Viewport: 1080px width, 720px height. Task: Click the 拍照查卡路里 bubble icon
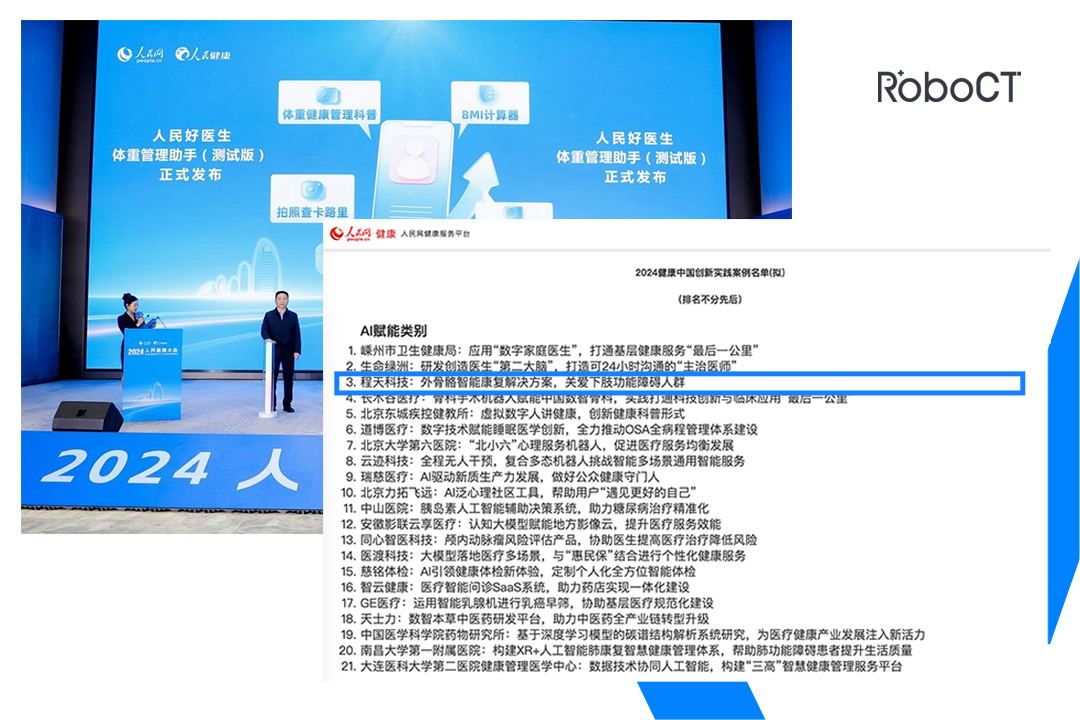(314, 200)
